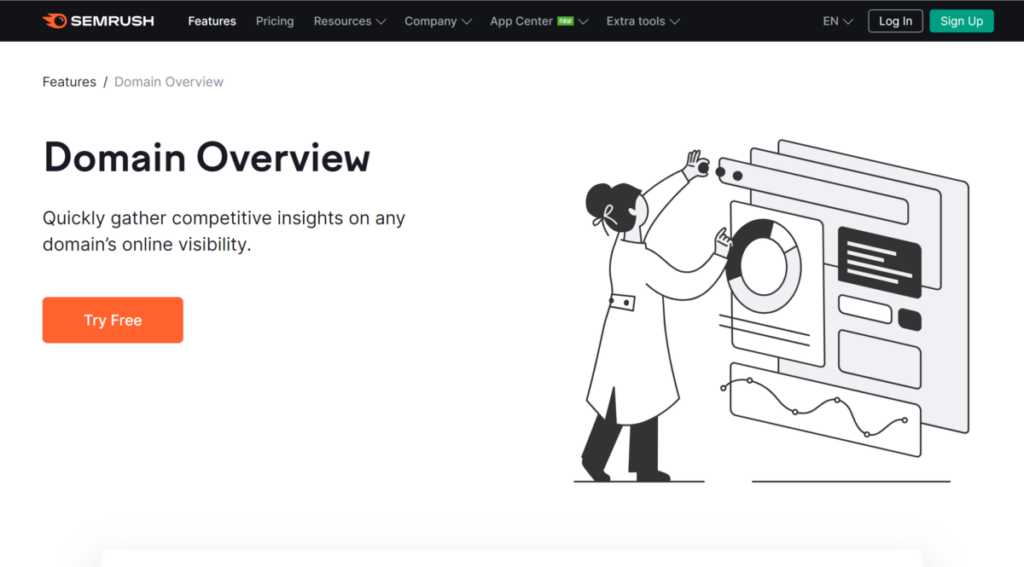
Task: Expand the Extra tools dropdown
Action: pos(643,21)
